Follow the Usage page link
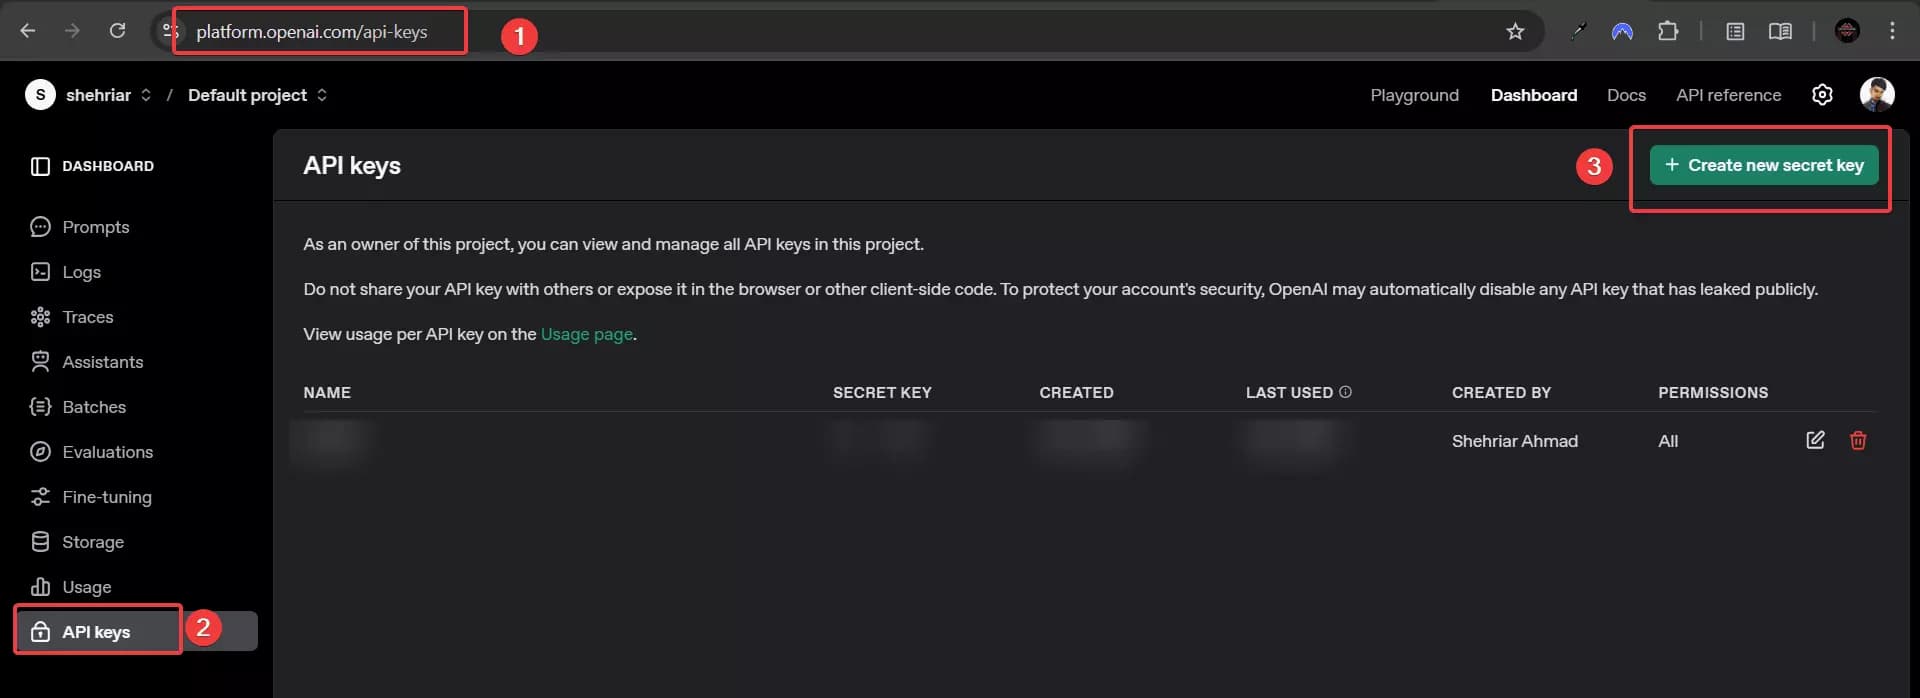The image size is (1920, 698). coord(586,334)
